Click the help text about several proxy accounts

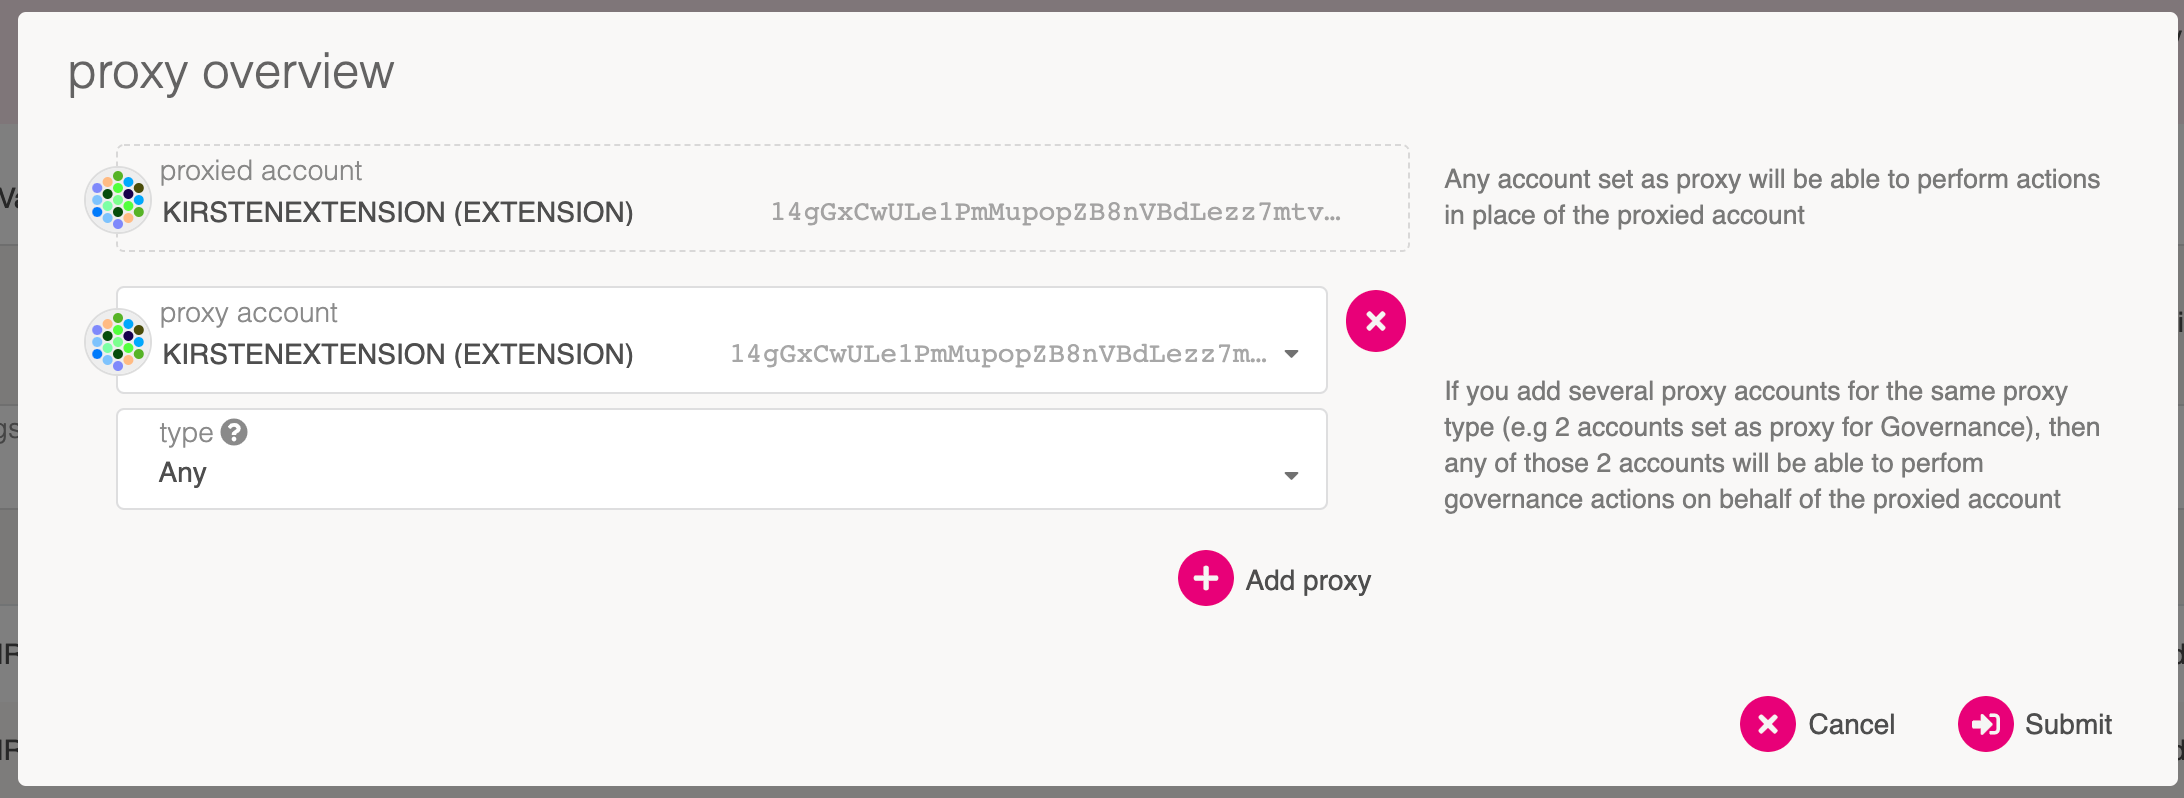(1770, 445)
